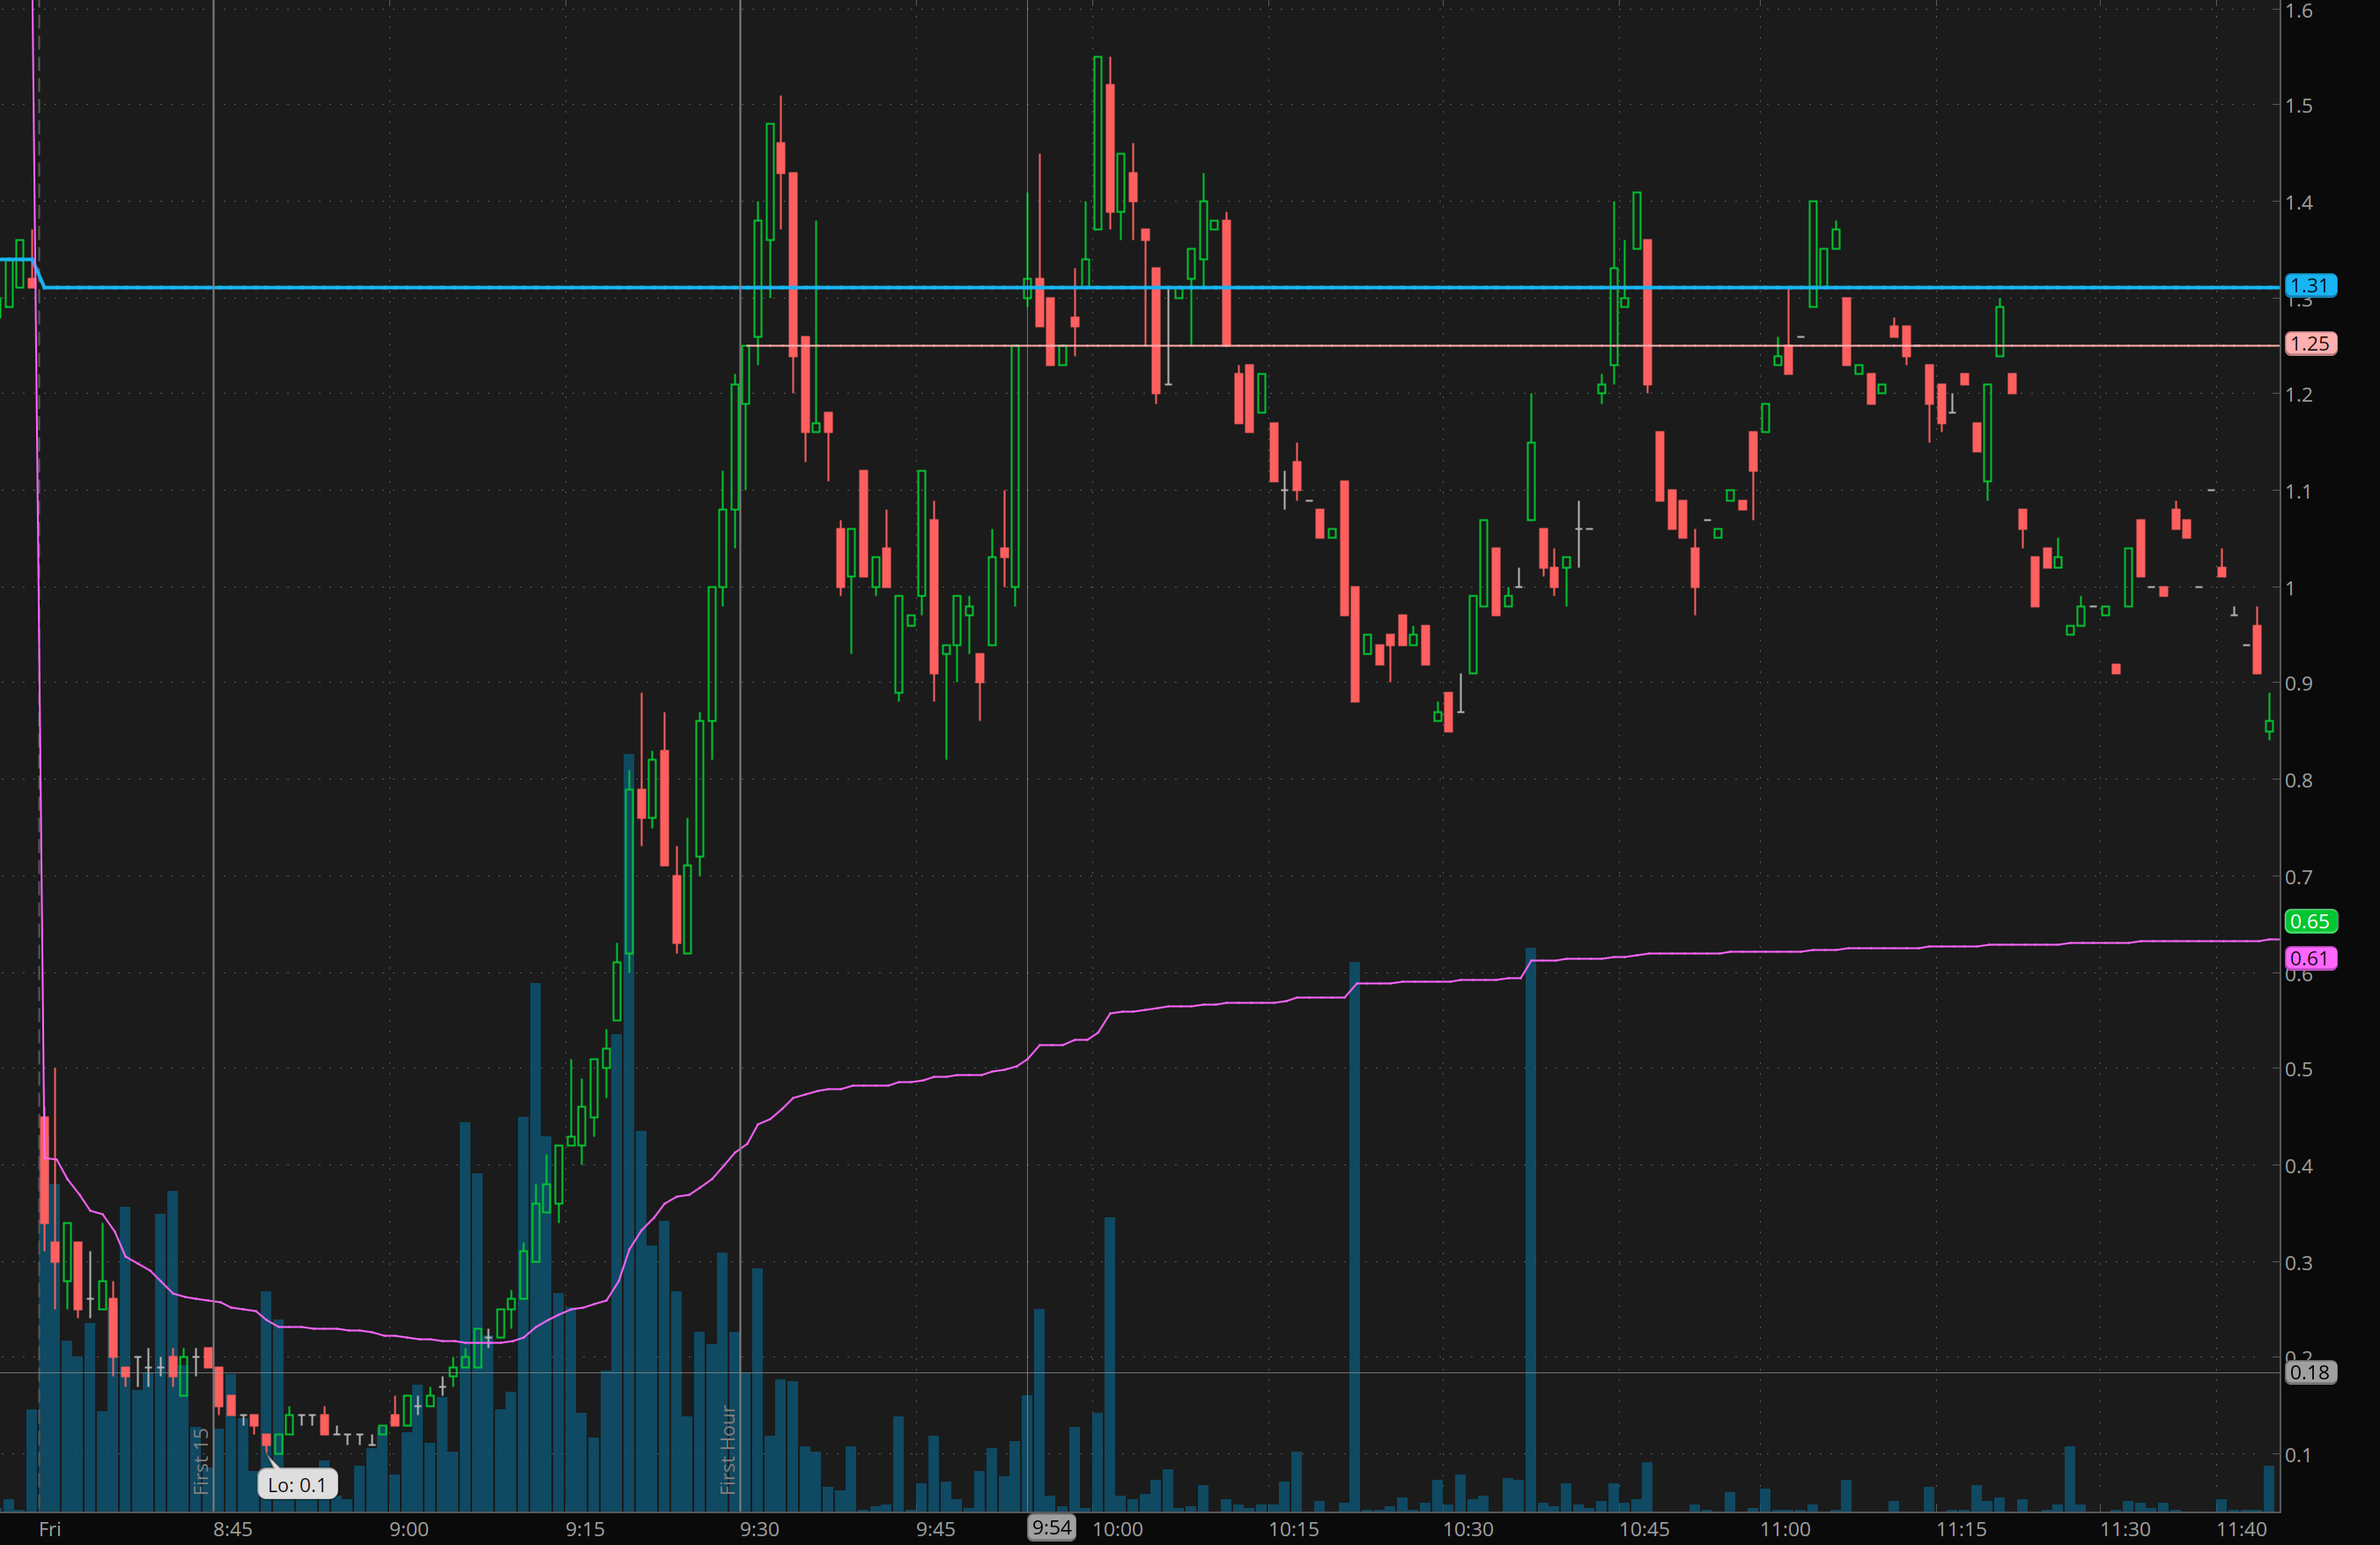
Task: Click the 'First 15' vertical marker label
Action: tap(201, 1460)
